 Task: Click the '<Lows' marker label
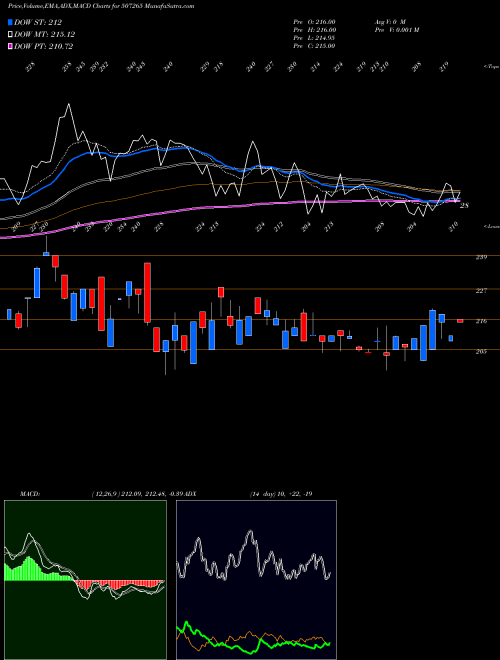(491, 226)
